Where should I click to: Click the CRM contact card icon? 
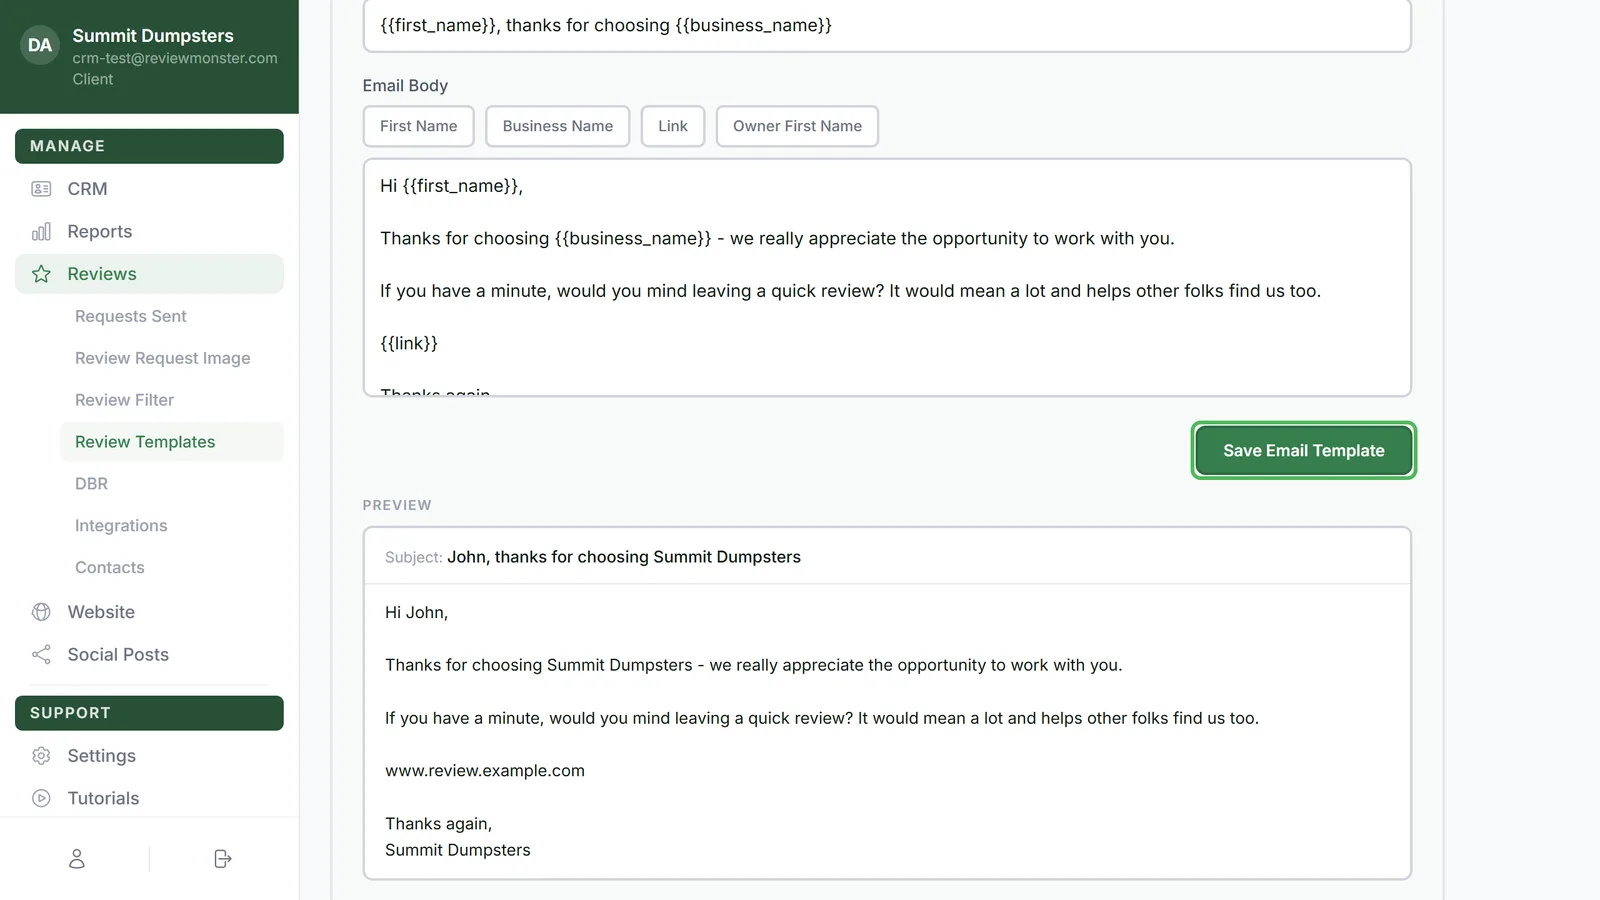(x=41, y=189)
